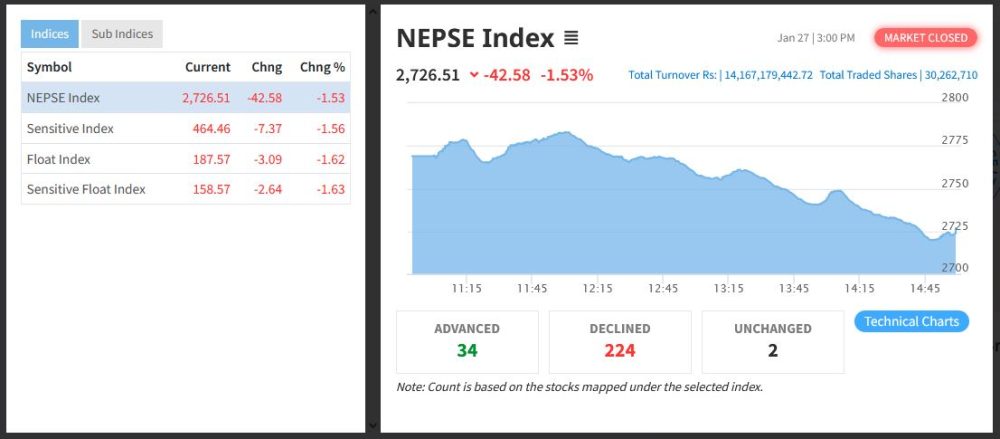Screen dimensions: 1000x439
Task: Click the red down arrow next to -42.58
Action: pos(473,75)
